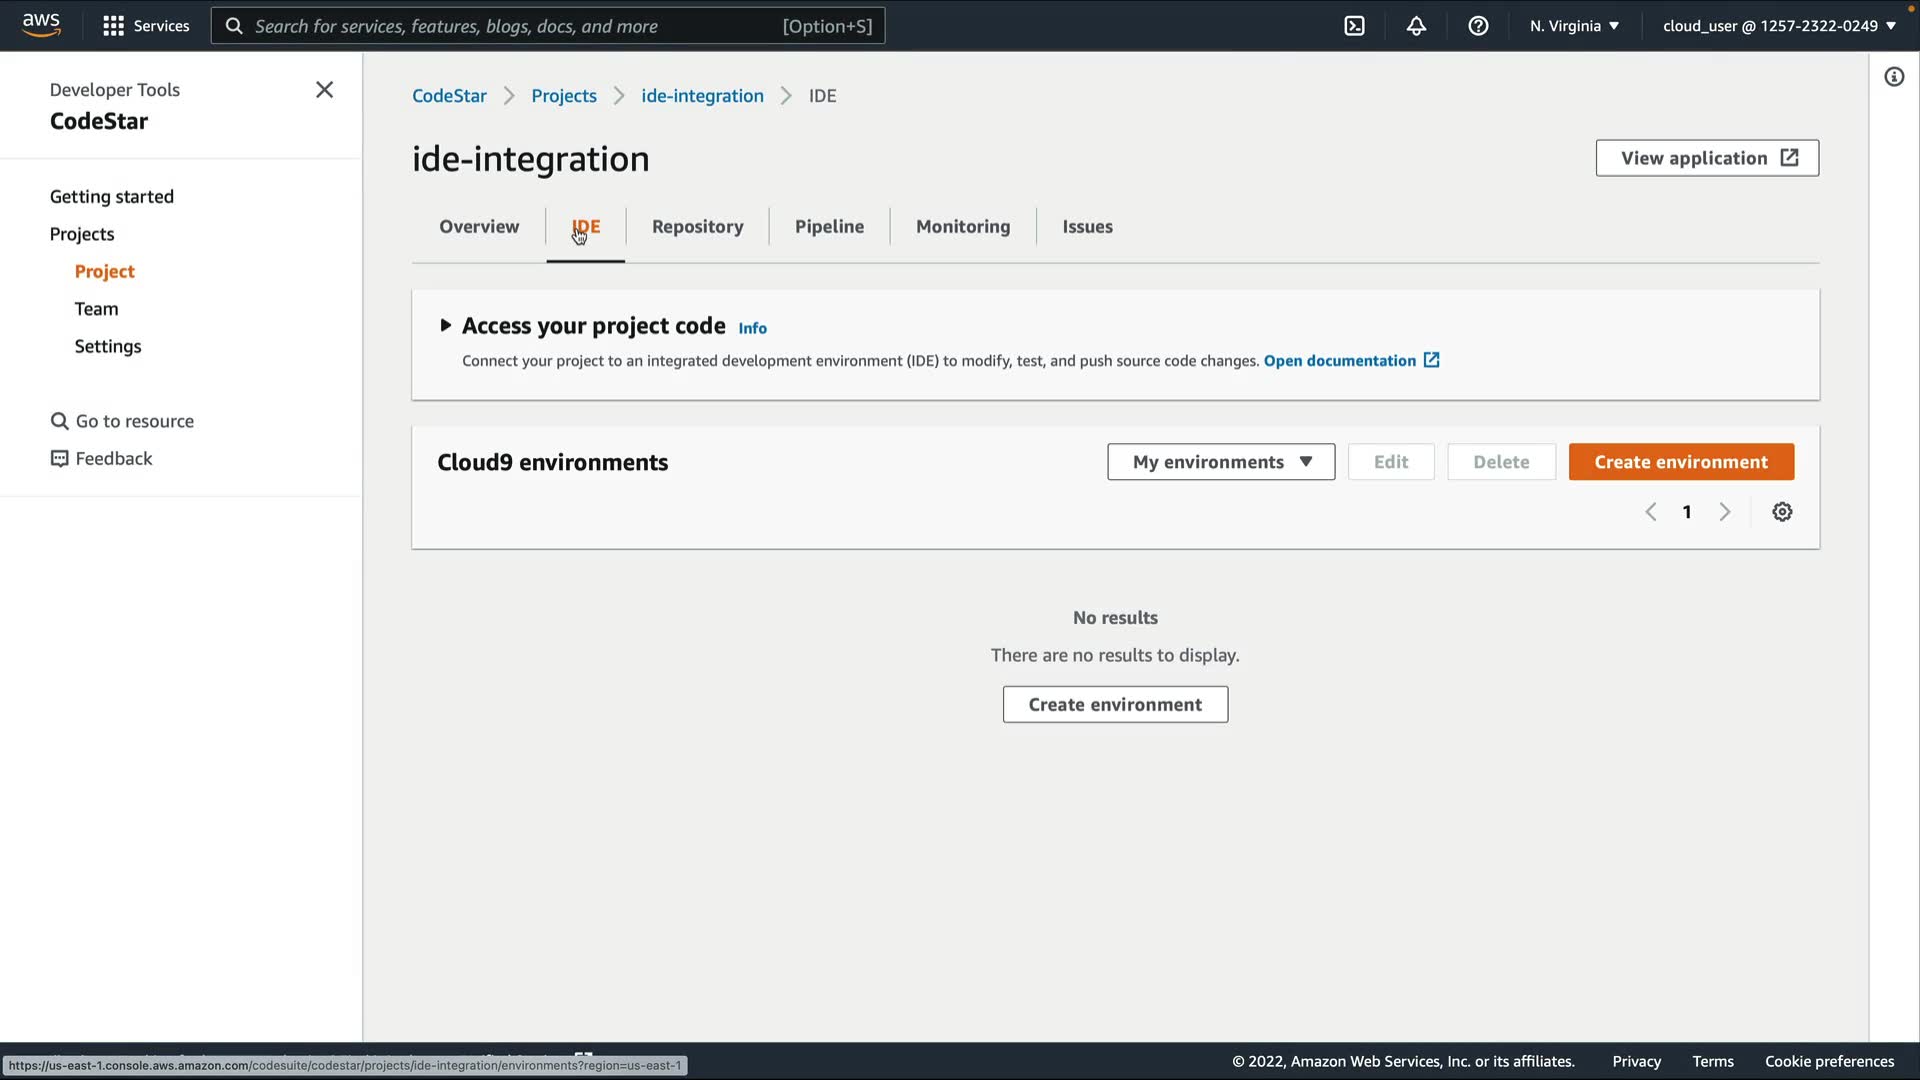The height and width of the screenshot is (1080, 1920).
Task: Open the AWS CloudShell icon
Action: click(x=1354, y=26)
